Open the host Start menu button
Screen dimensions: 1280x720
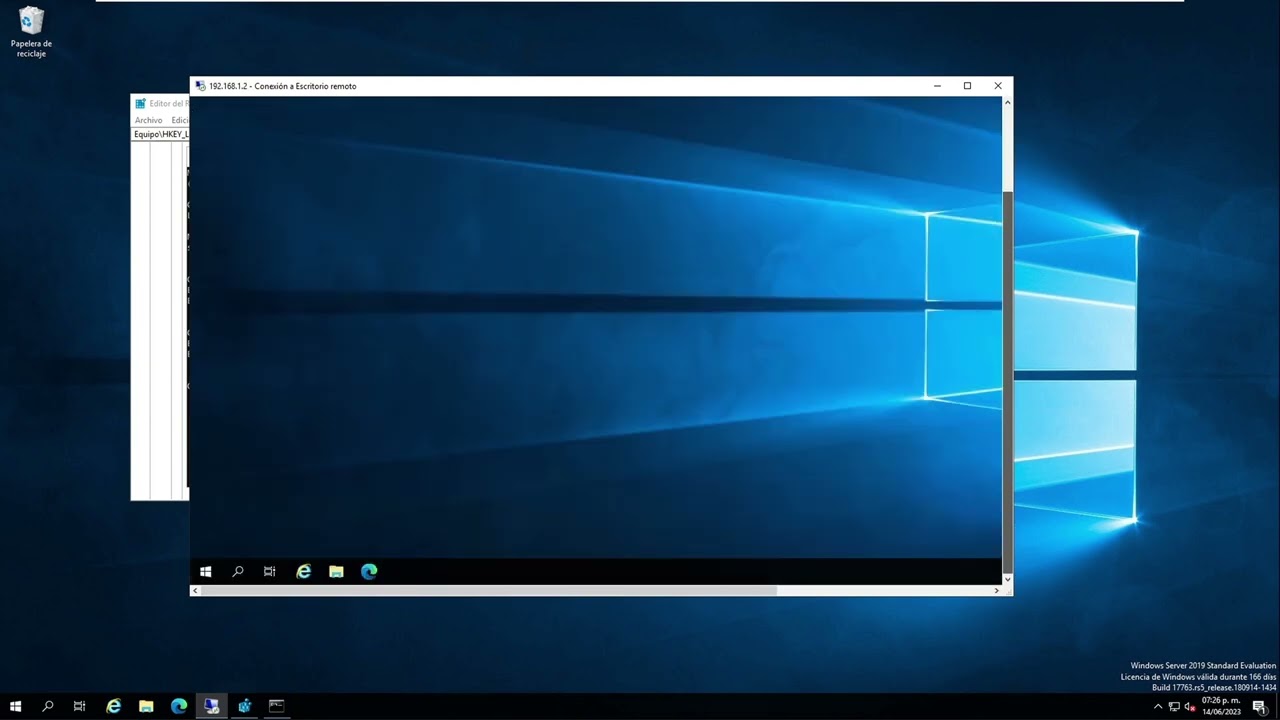15,706
